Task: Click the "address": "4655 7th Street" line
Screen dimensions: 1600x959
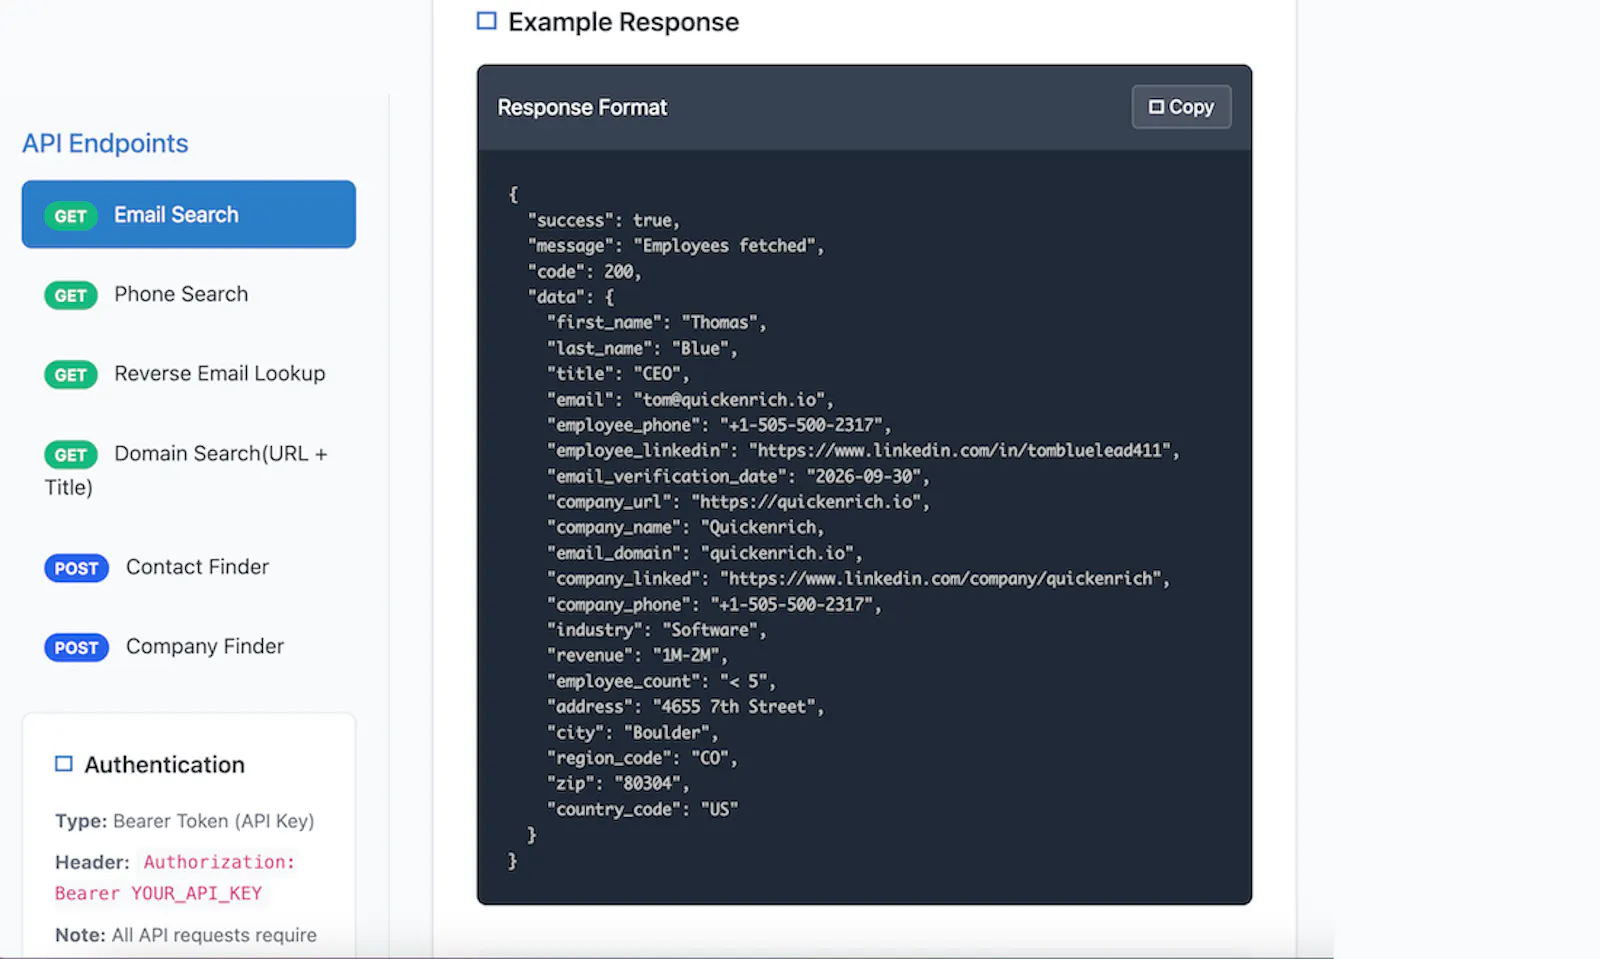Action: click(x=686, y=707)
